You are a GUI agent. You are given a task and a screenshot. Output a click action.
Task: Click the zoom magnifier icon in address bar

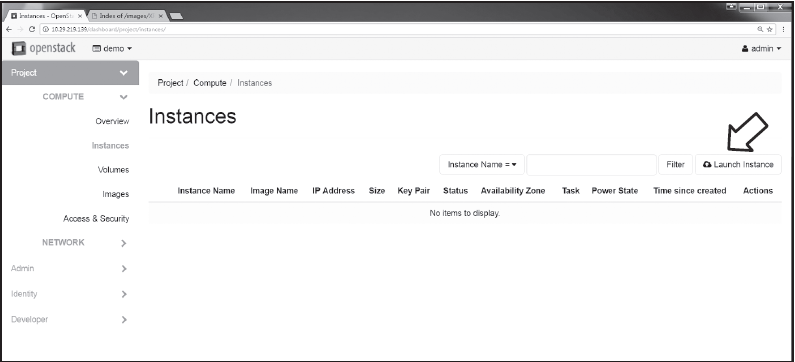(760, 29)
